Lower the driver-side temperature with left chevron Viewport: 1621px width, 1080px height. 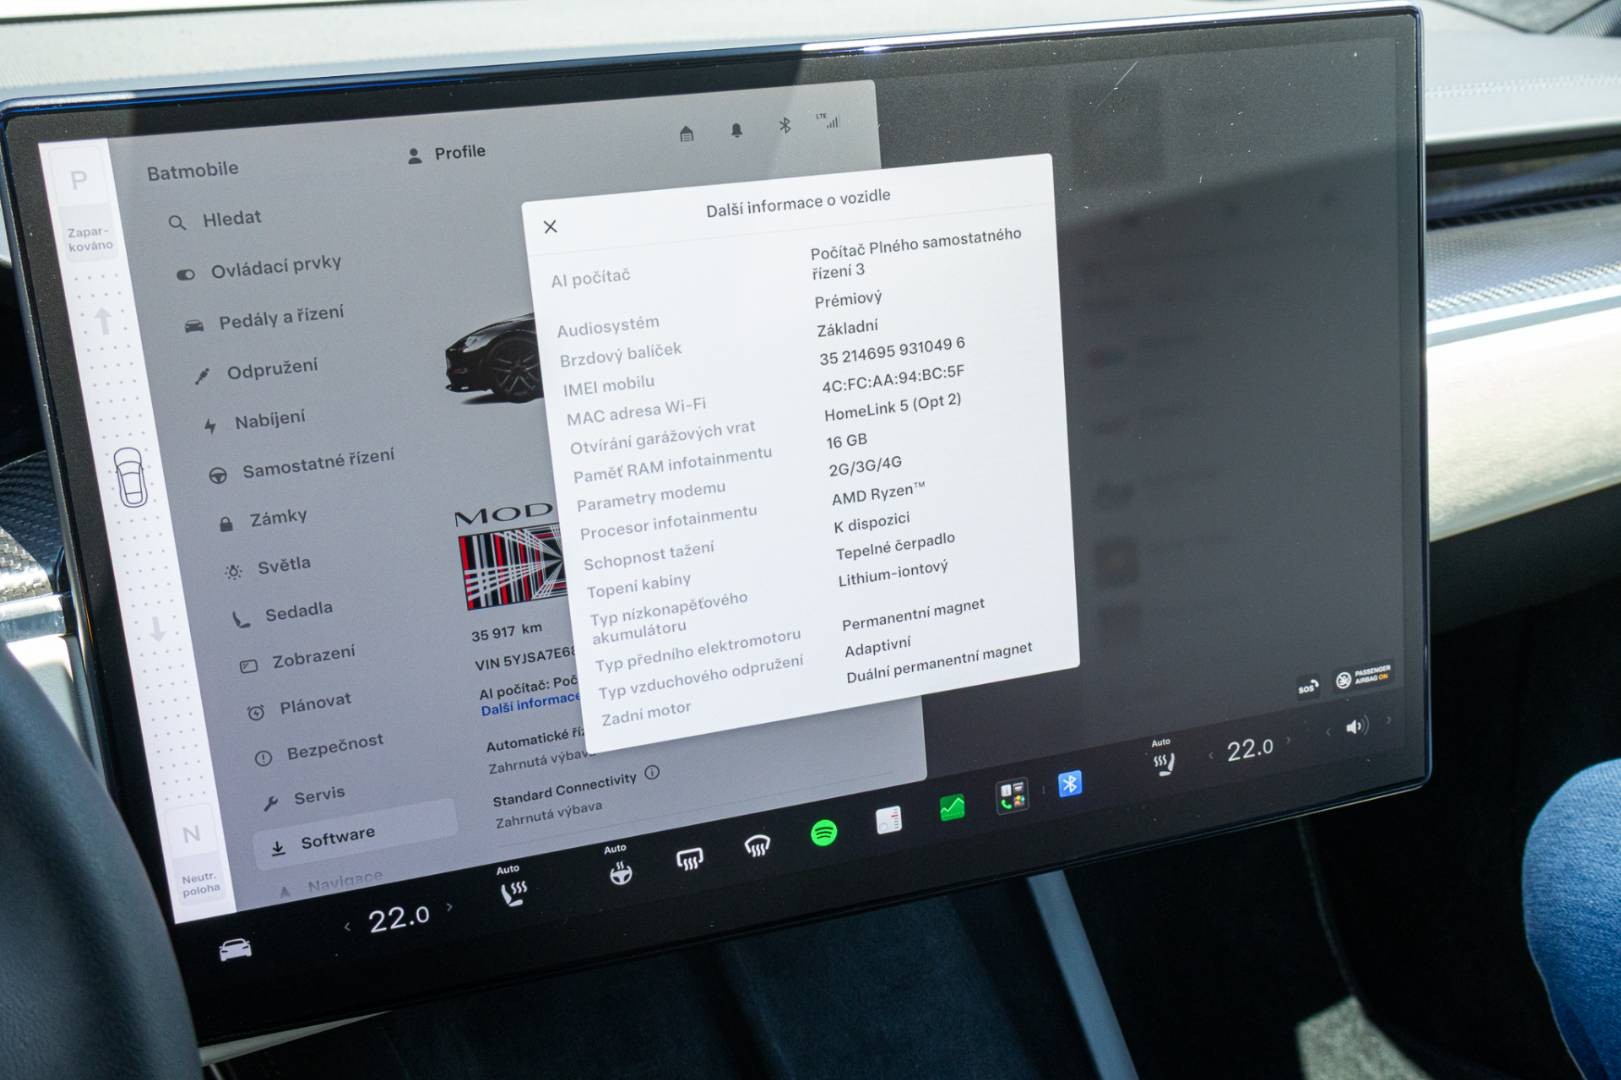(x=347, y=927)
